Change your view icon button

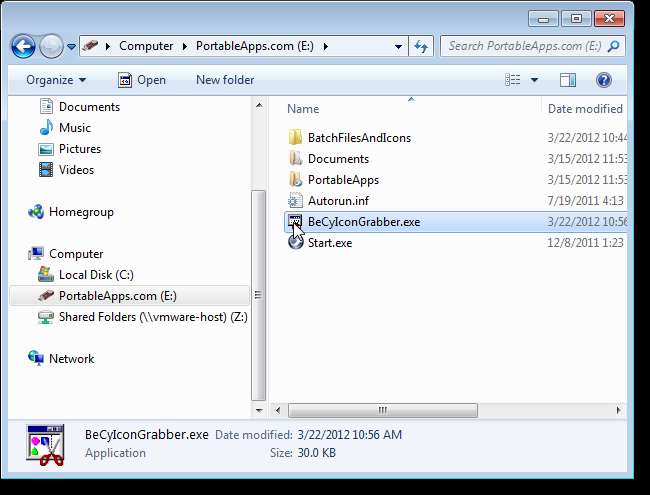[x=512, y=80]
